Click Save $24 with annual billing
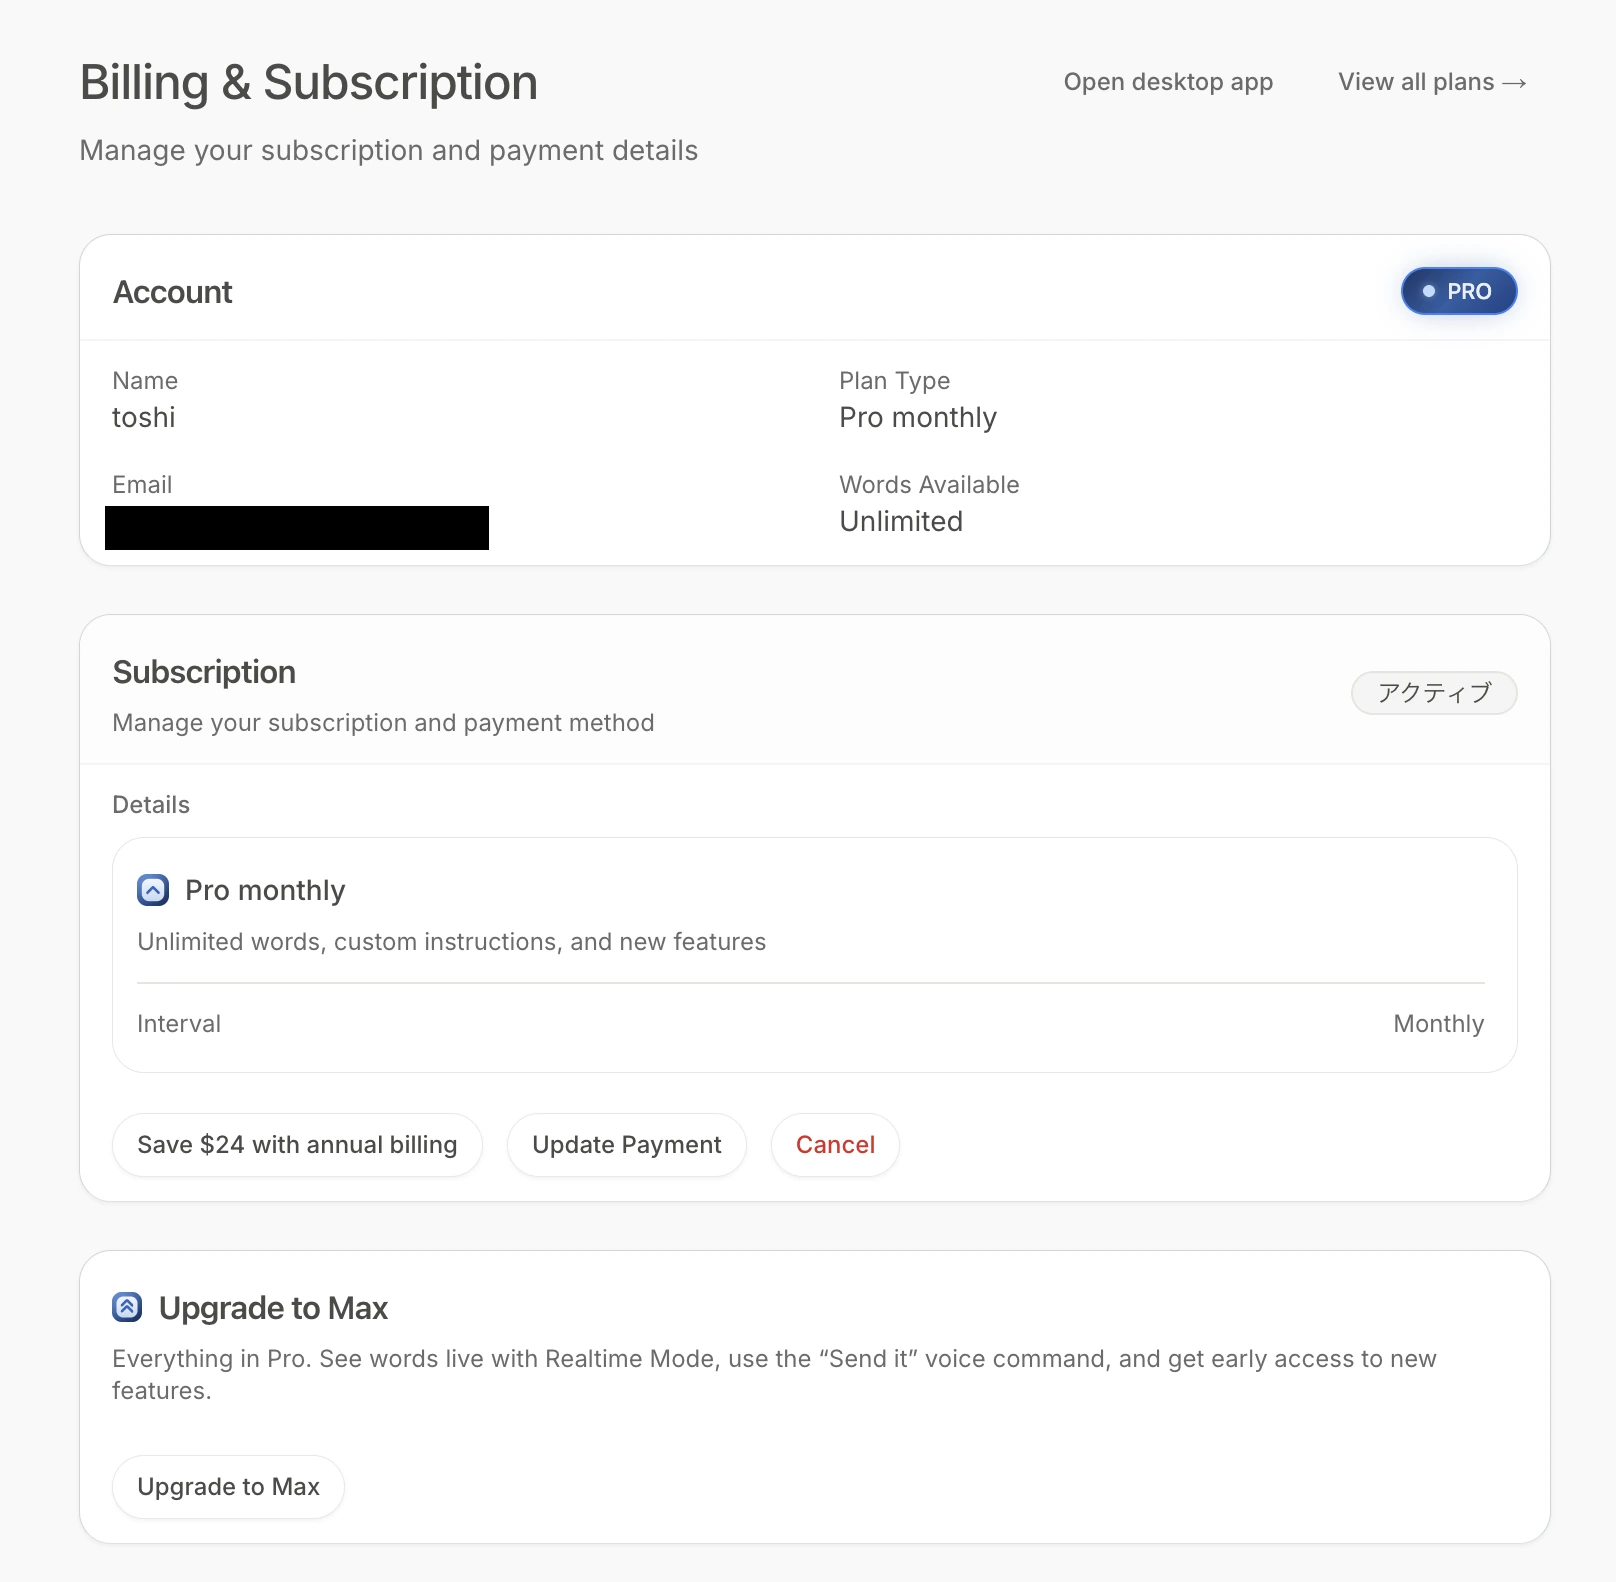Screen dimensions: 1616x1582 pyautogui.click(x=297, y=1145)
